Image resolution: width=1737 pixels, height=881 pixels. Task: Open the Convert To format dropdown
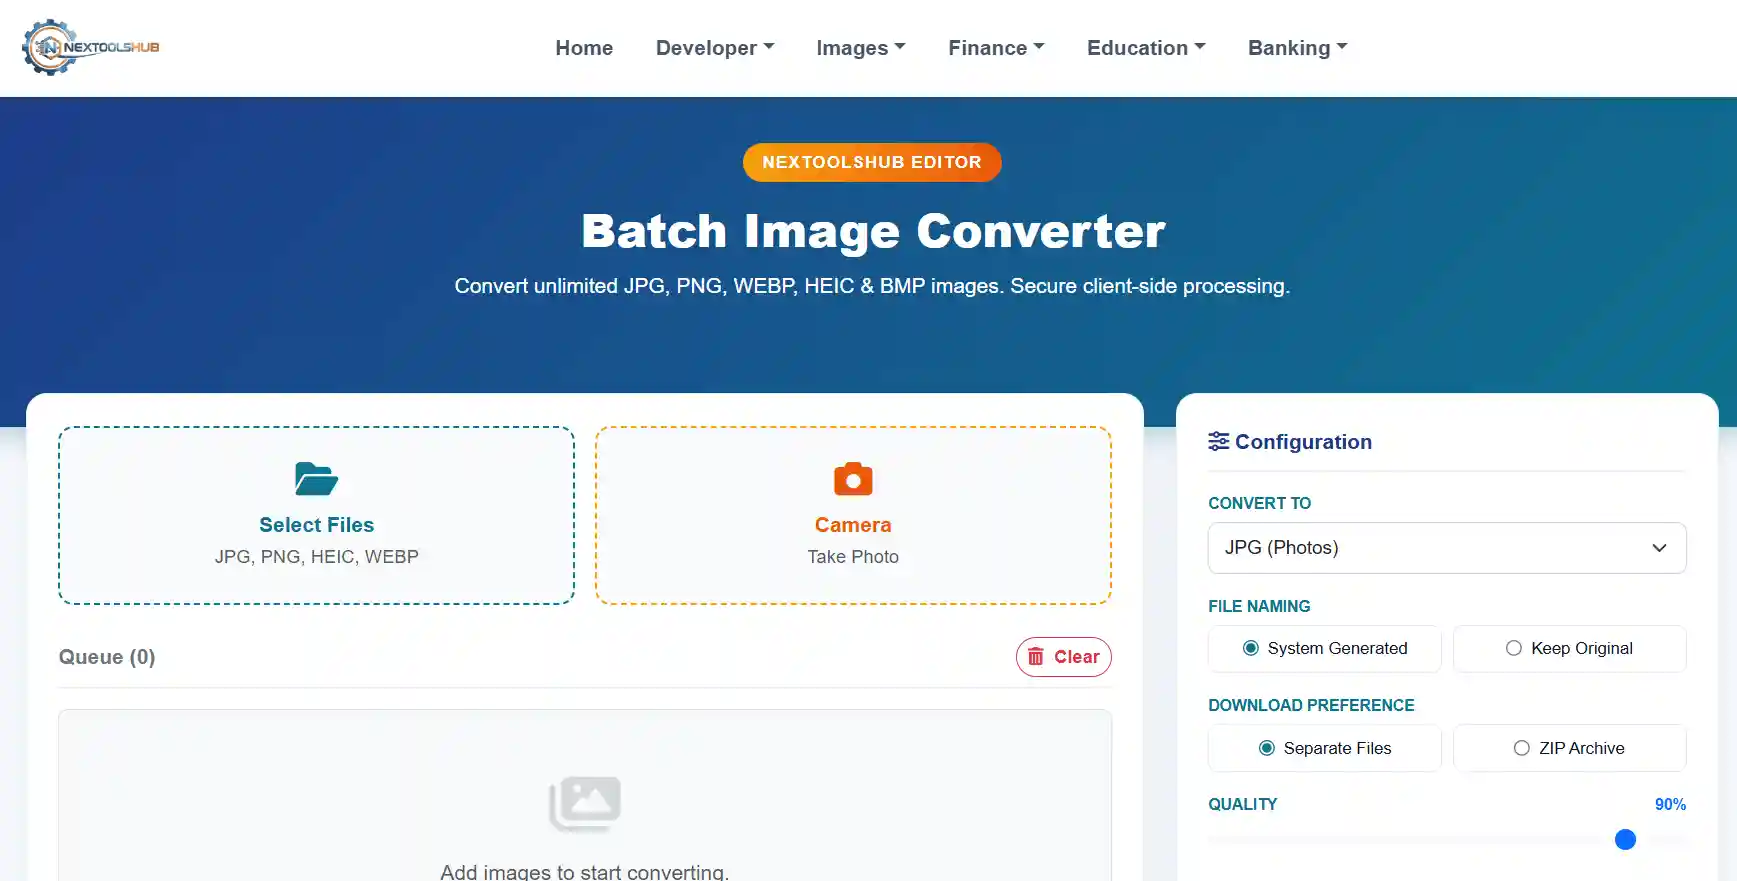(1447, 548)
